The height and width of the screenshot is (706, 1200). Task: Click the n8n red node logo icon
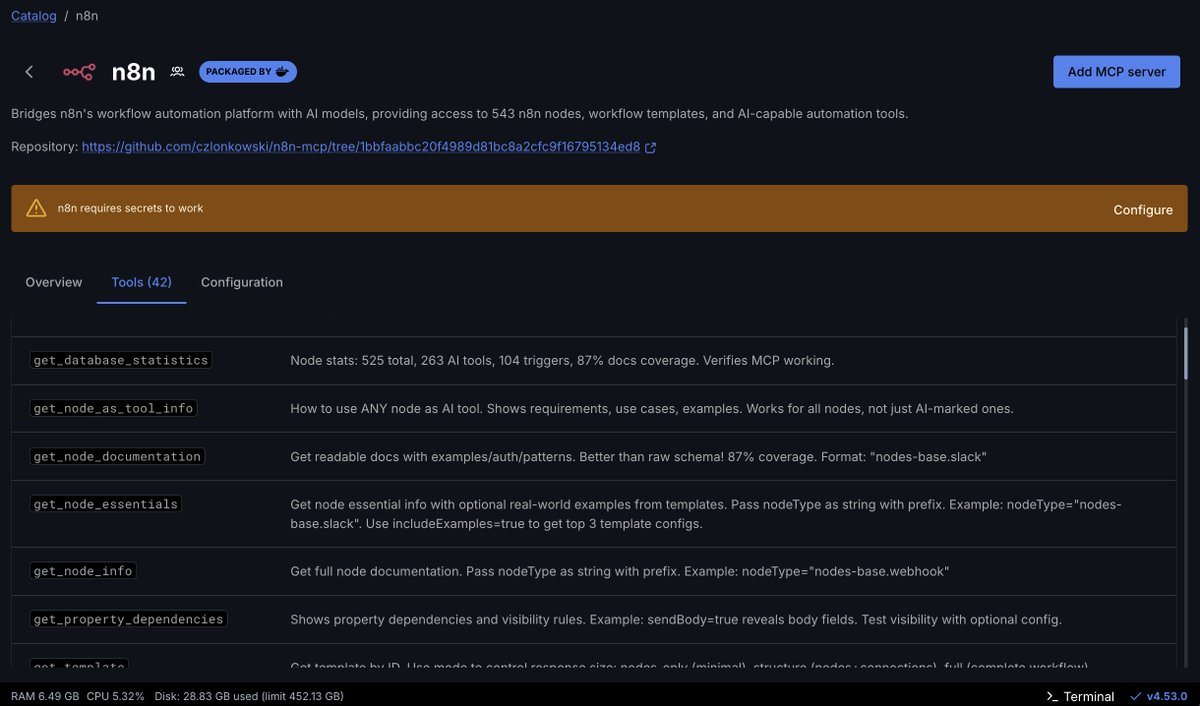(x=79, y=72)
